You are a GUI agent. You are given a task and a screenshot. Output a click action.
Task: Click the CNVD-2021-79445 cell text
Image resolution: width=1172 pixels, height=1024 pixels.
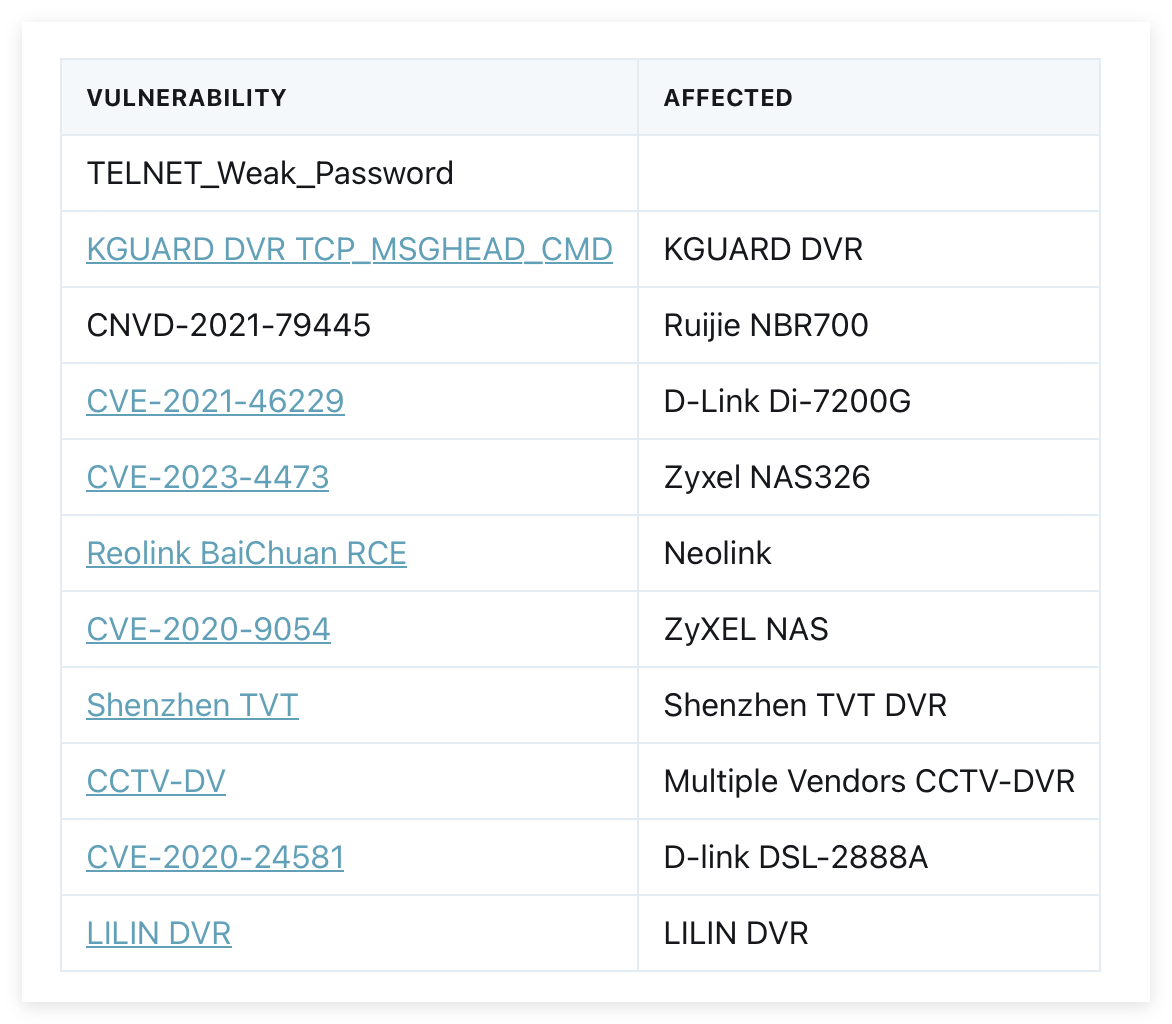[x=229, y=325]
